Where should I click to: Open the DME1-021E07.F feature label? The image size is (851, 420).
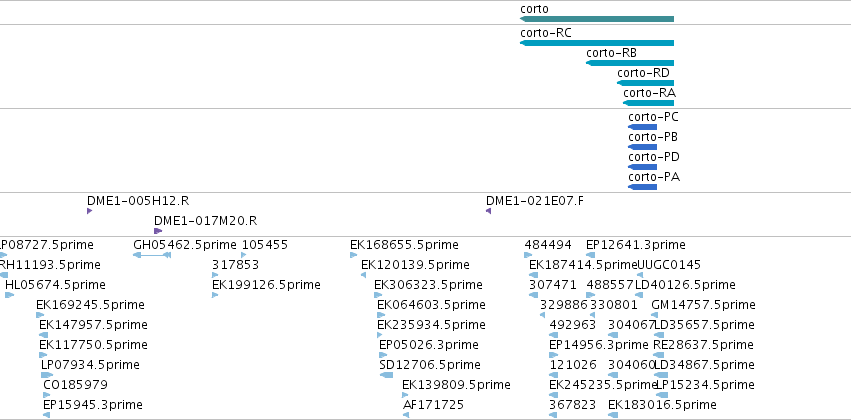pyautogui.click(x=535, y=201)
